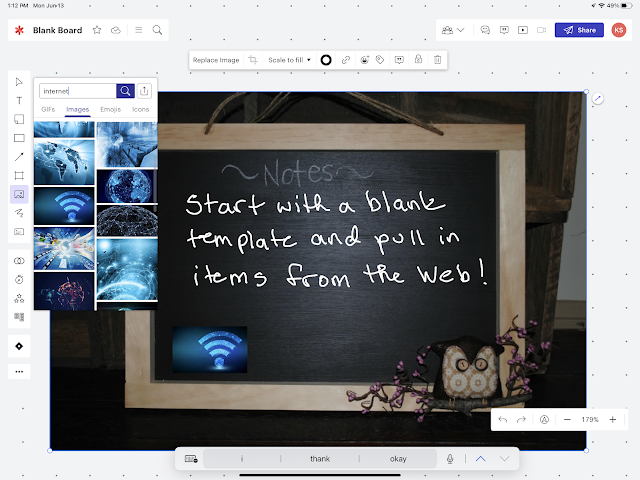The height and width of the screenshot is (480, 640).
Task: Rename the Blank Board title
Action: [58, 30]
